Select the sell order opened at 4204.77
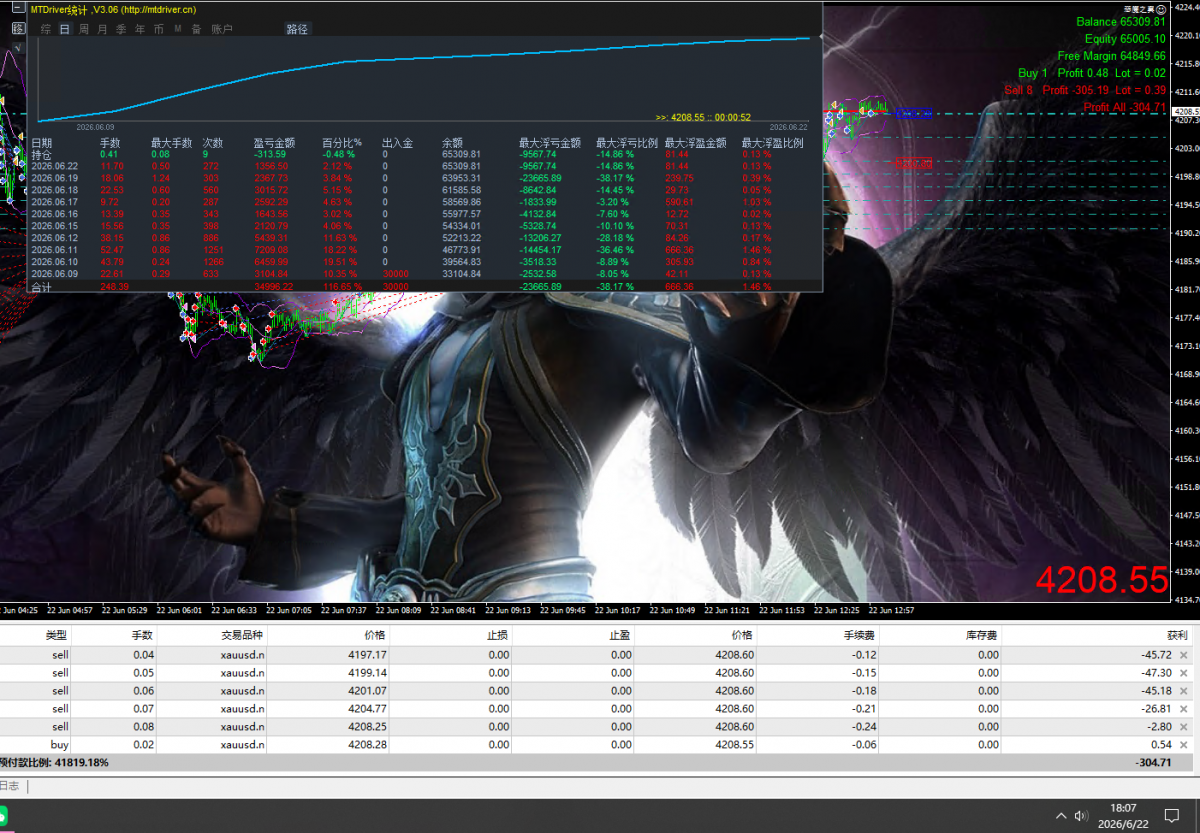Image resolution: width=1200 pixels, height=833 pixels. 599,709
